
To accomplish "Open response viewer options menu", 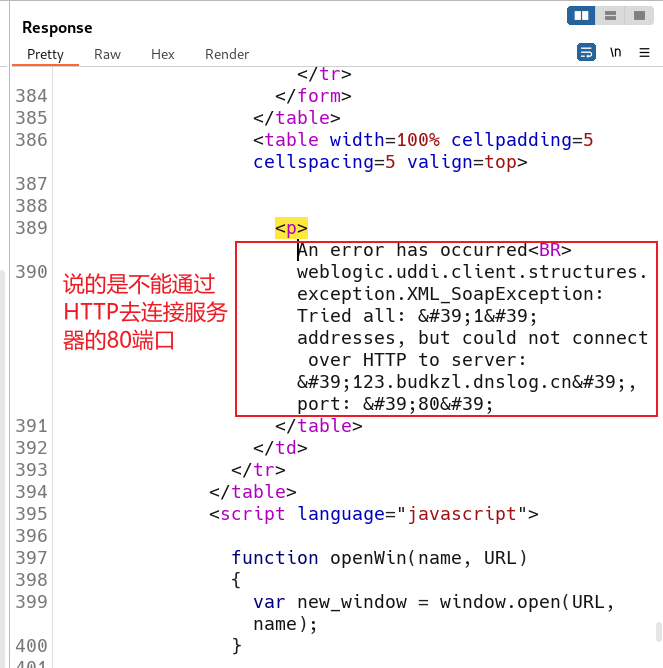I will click(644, 52).
